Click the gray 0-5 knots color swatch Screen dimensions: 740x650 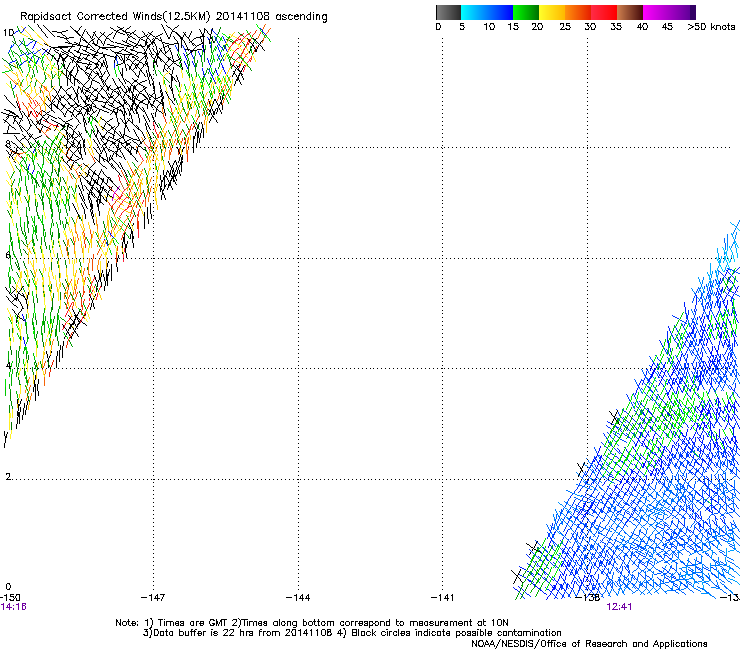448,12
